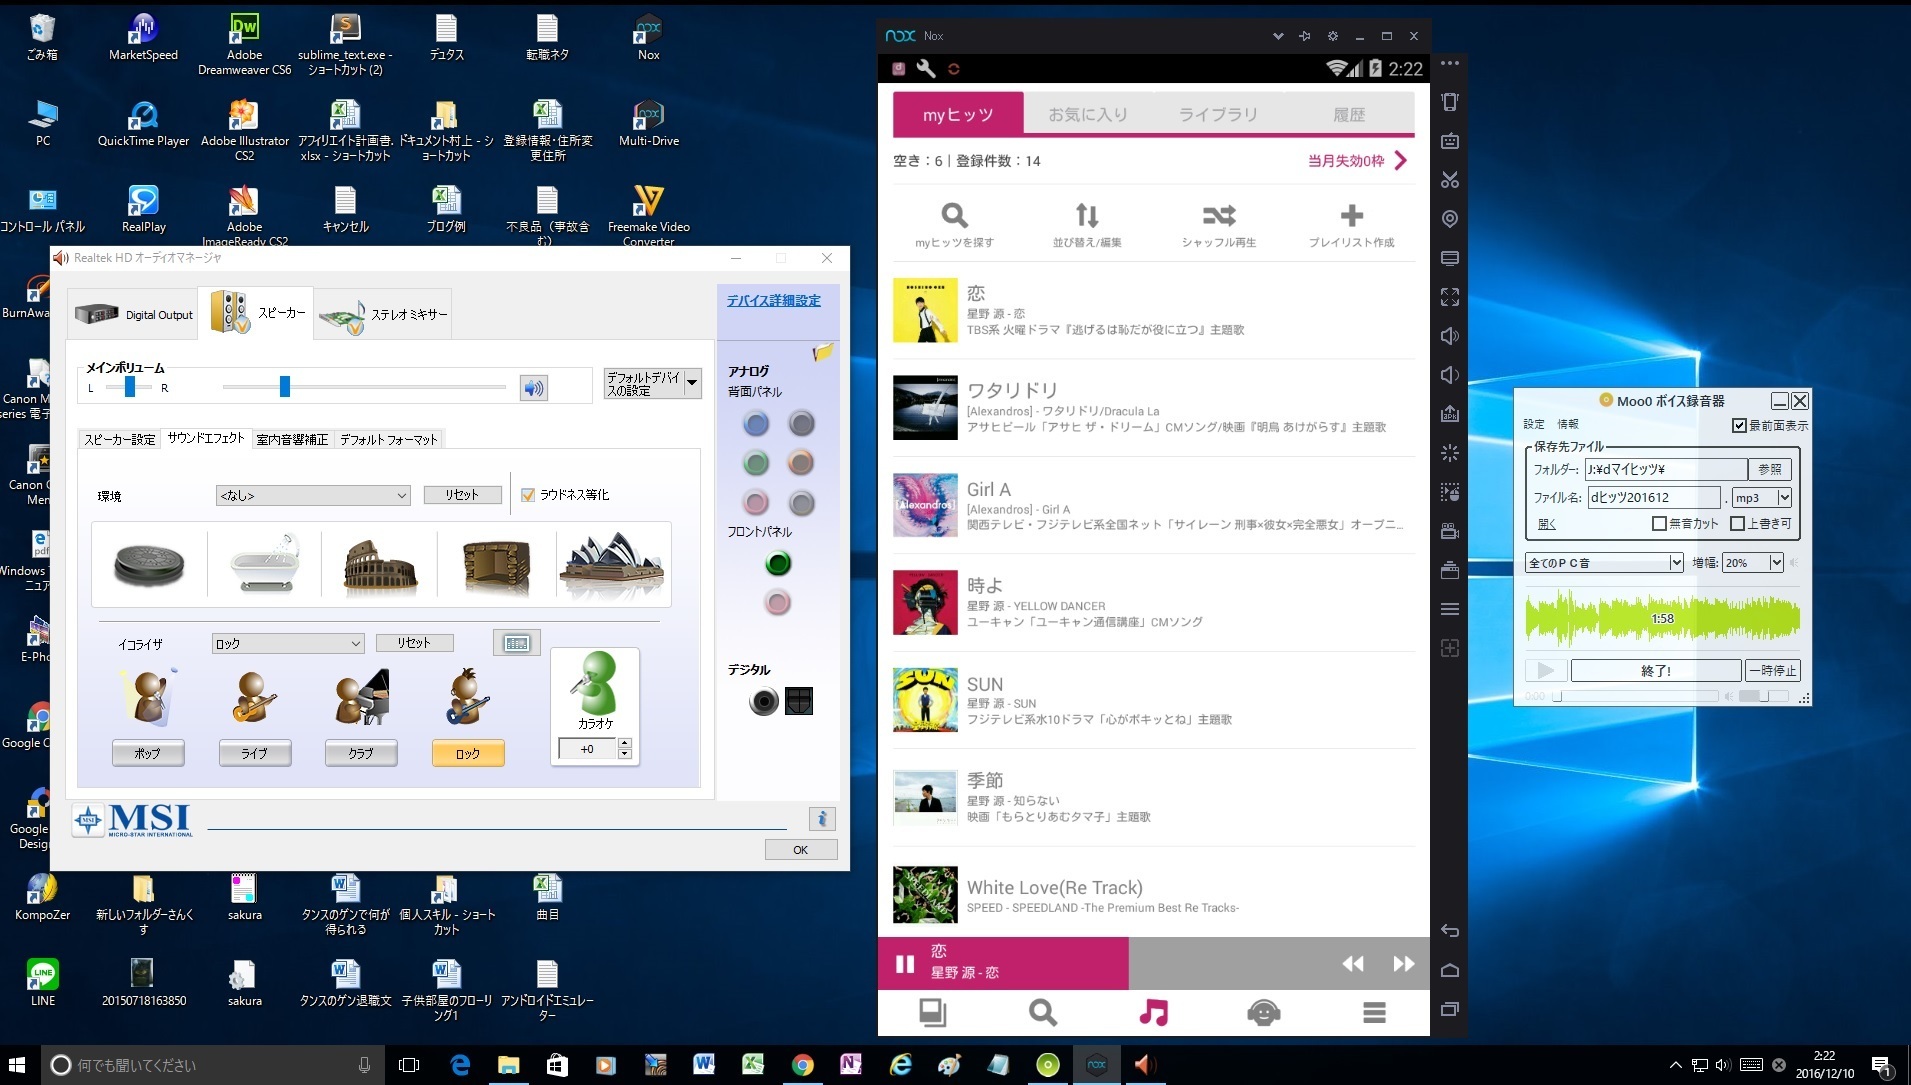Click ファイル名 input field dヒッツ201612
This screenshot has width=1911, height=1085.
pyautogui.click(x=1654, y=498)
